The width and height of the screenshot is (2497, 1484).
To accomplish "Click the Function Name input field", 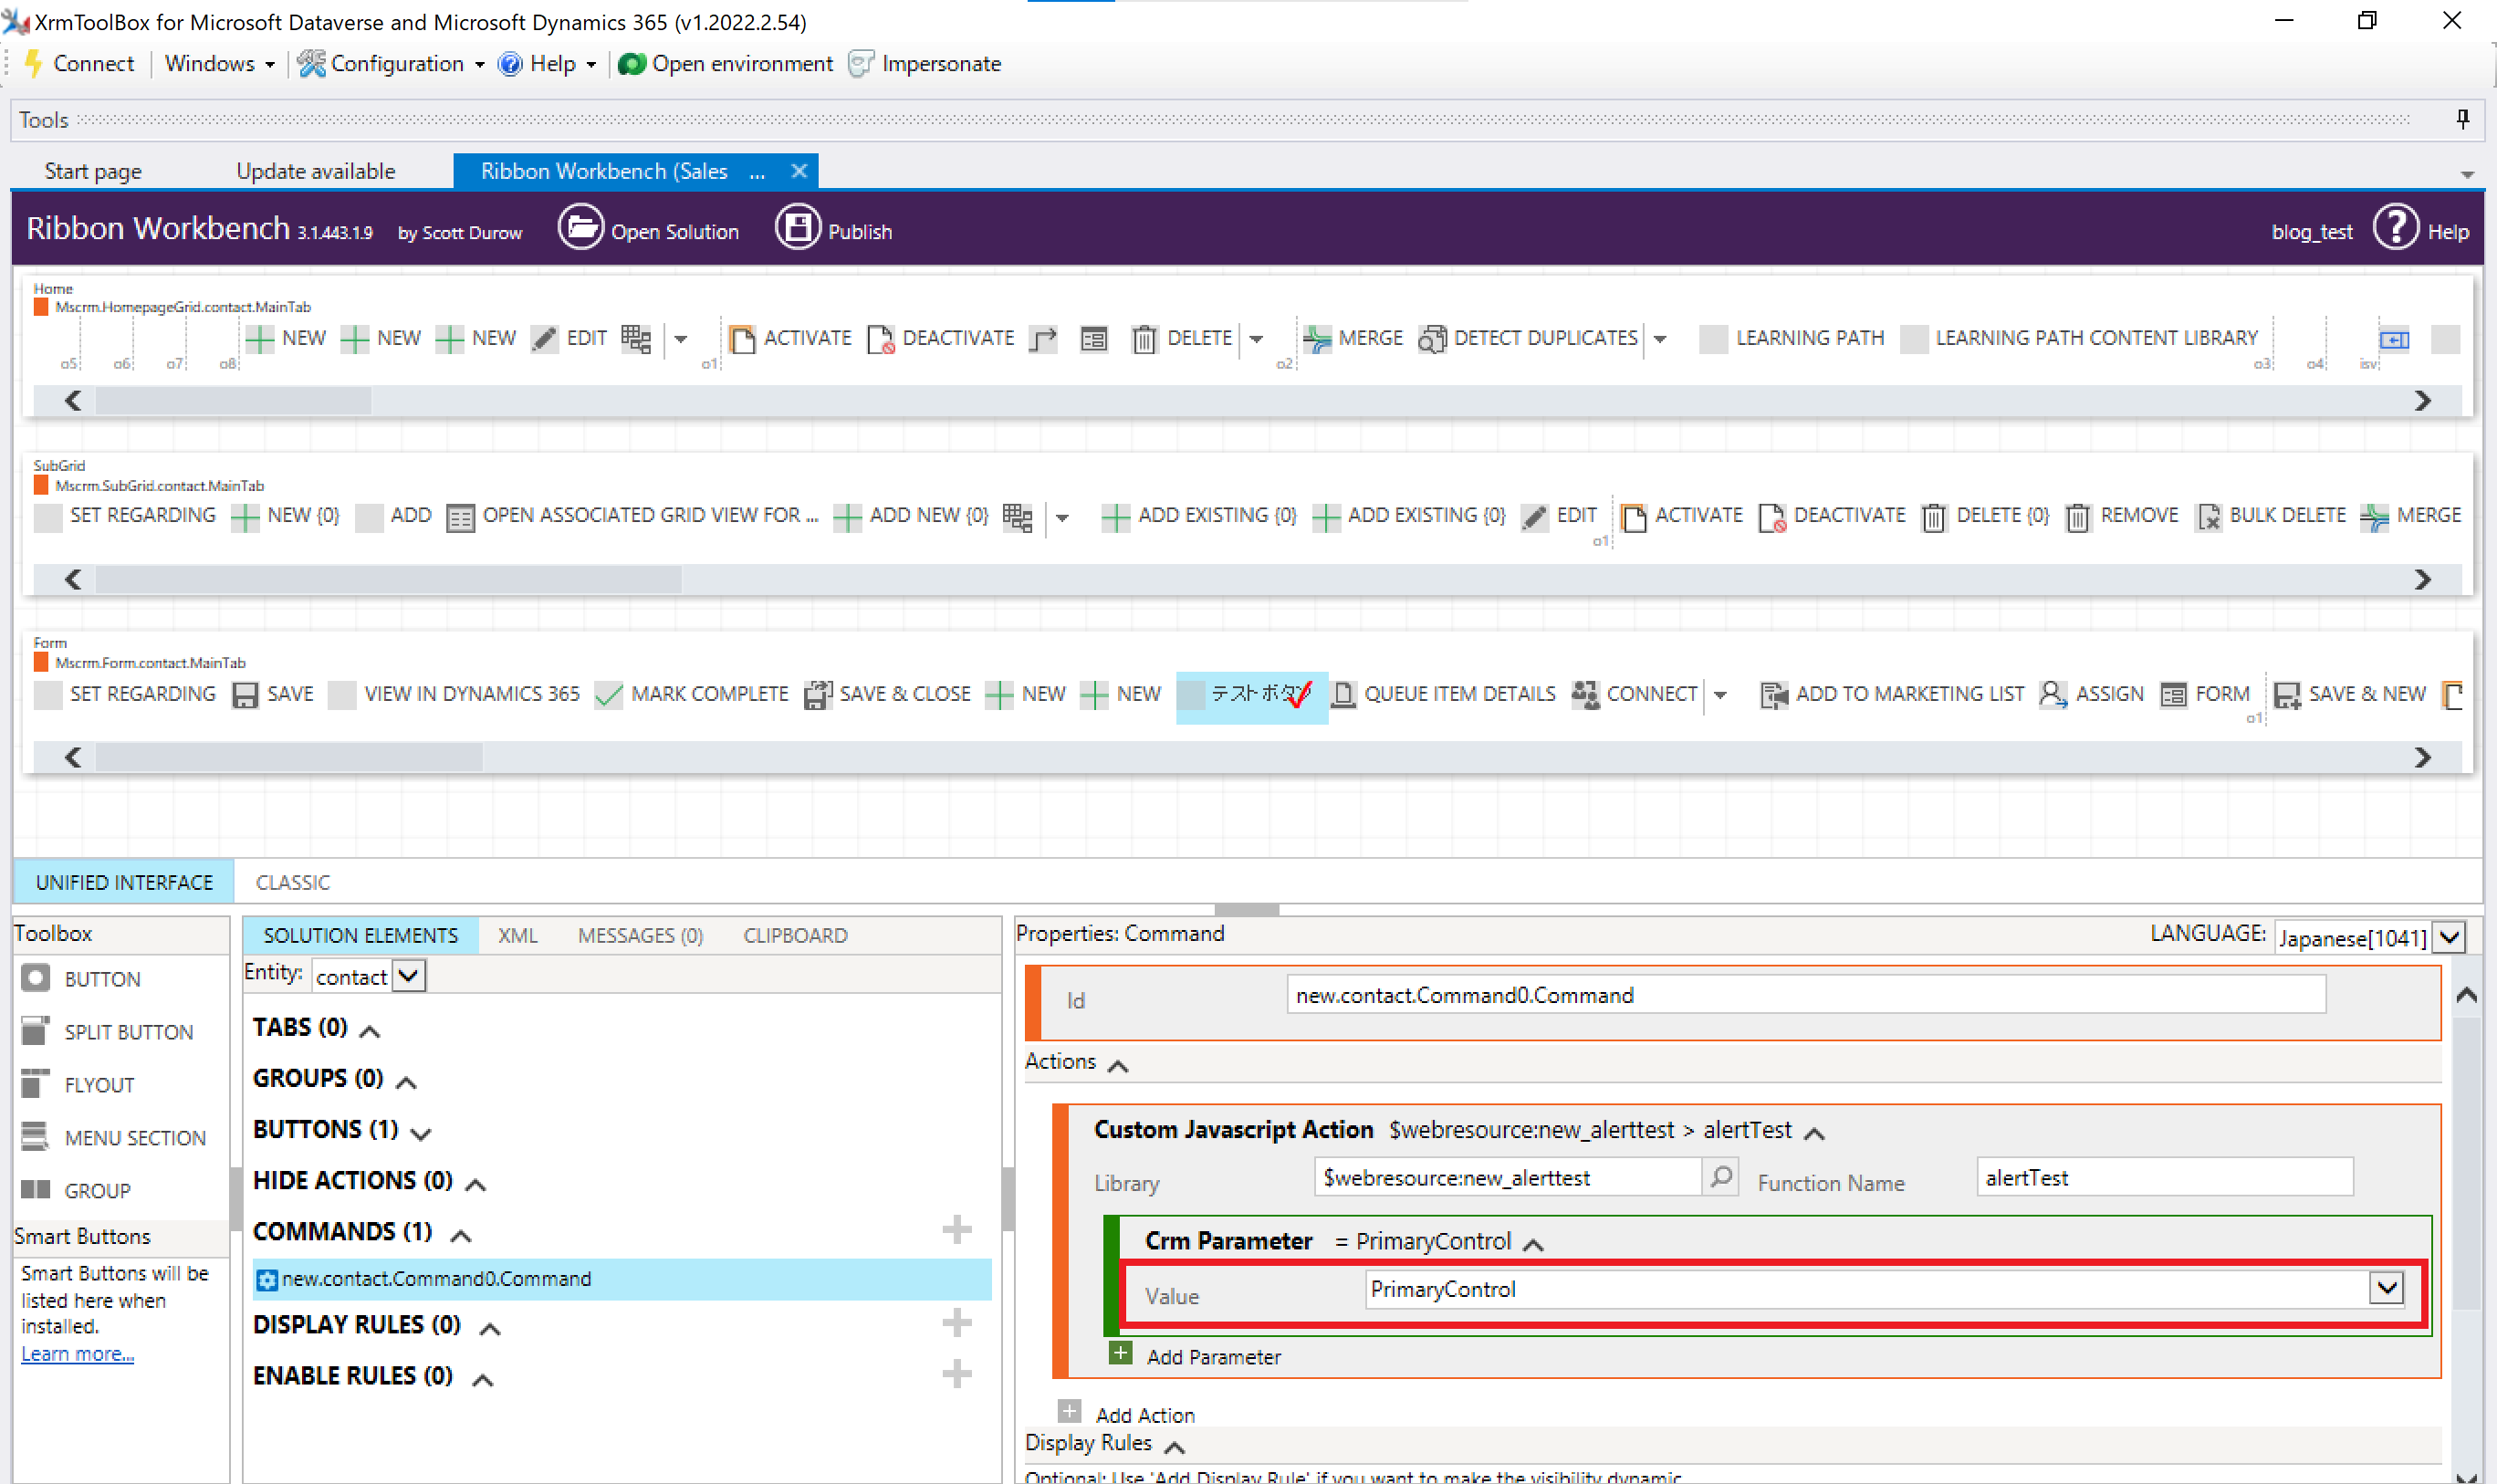I will tap(2164, 1177).
